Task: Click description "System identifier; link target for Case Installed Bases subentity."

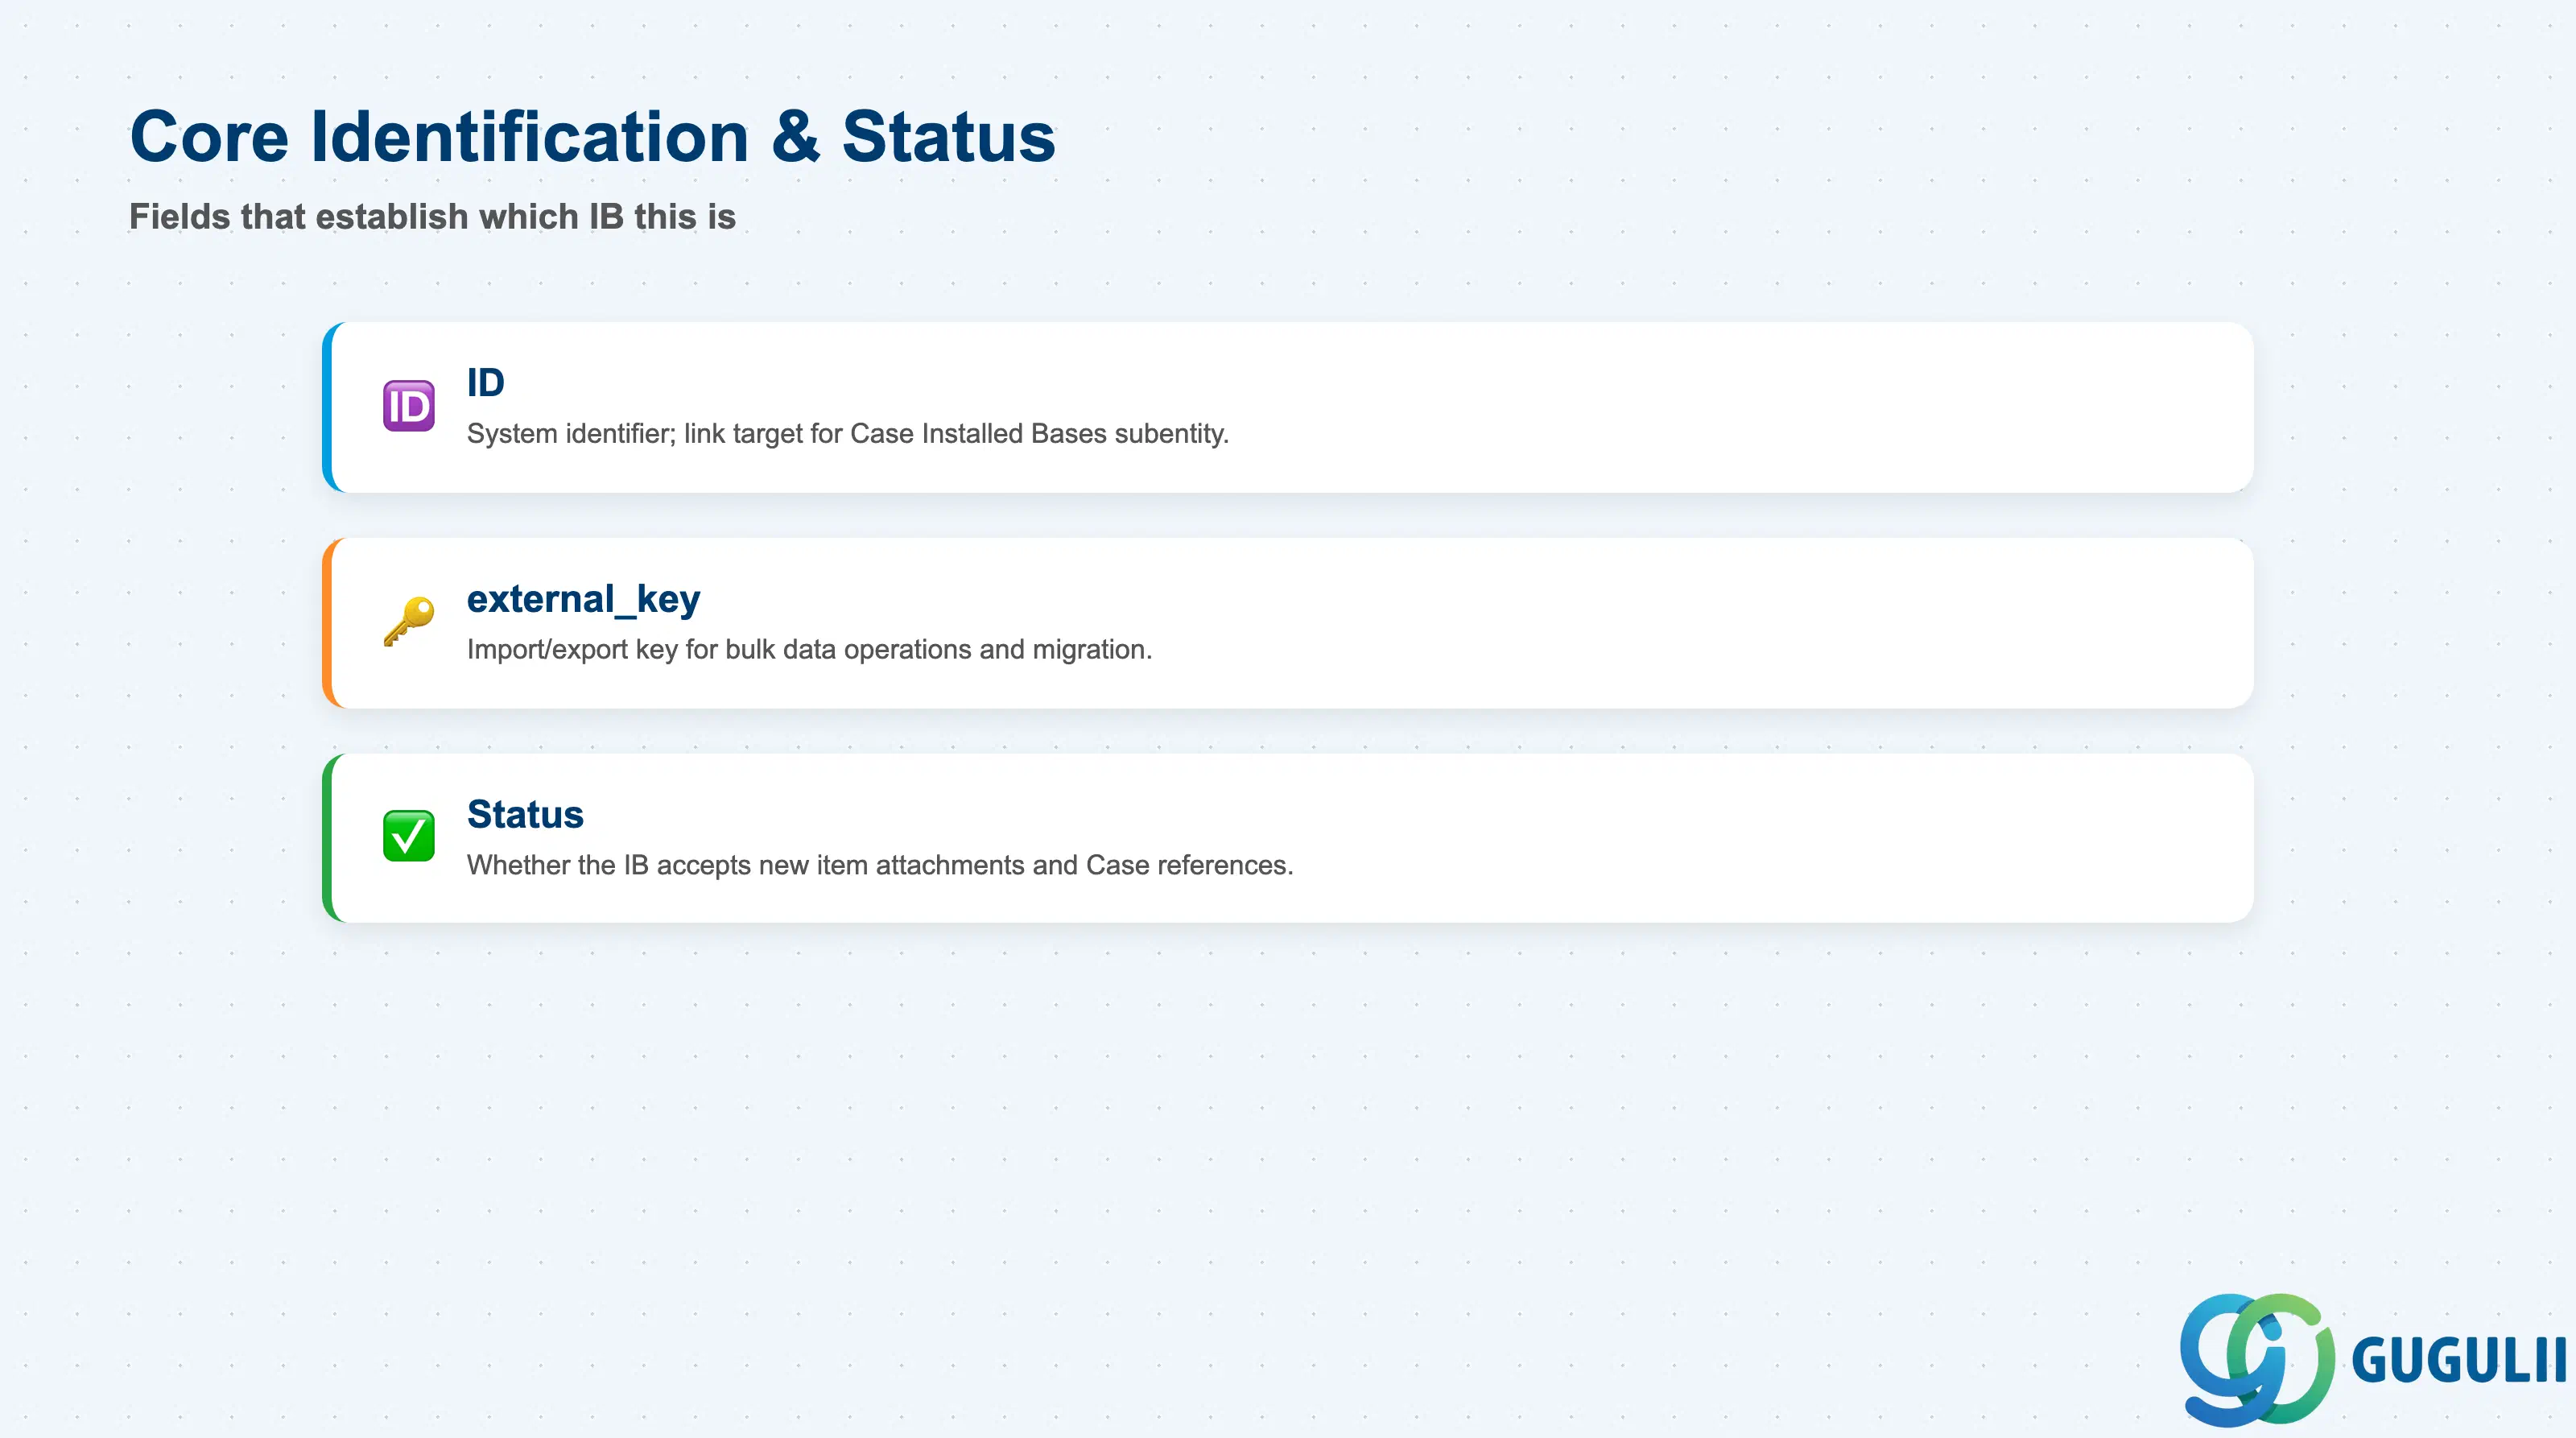Action: tap(848, 434)
